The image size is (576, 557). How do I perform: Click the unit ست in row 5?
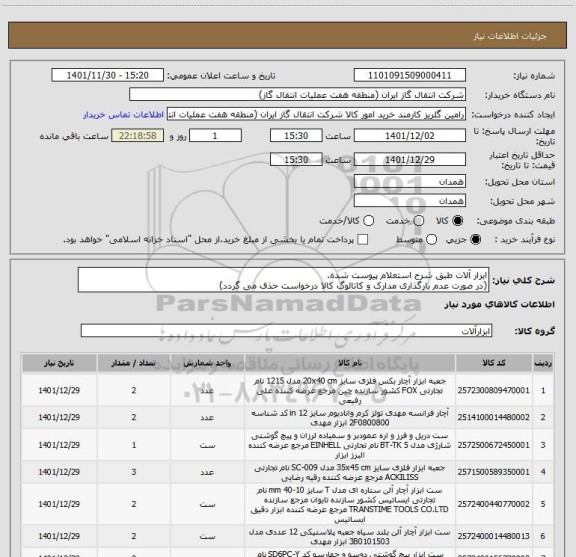coord(207,504)
